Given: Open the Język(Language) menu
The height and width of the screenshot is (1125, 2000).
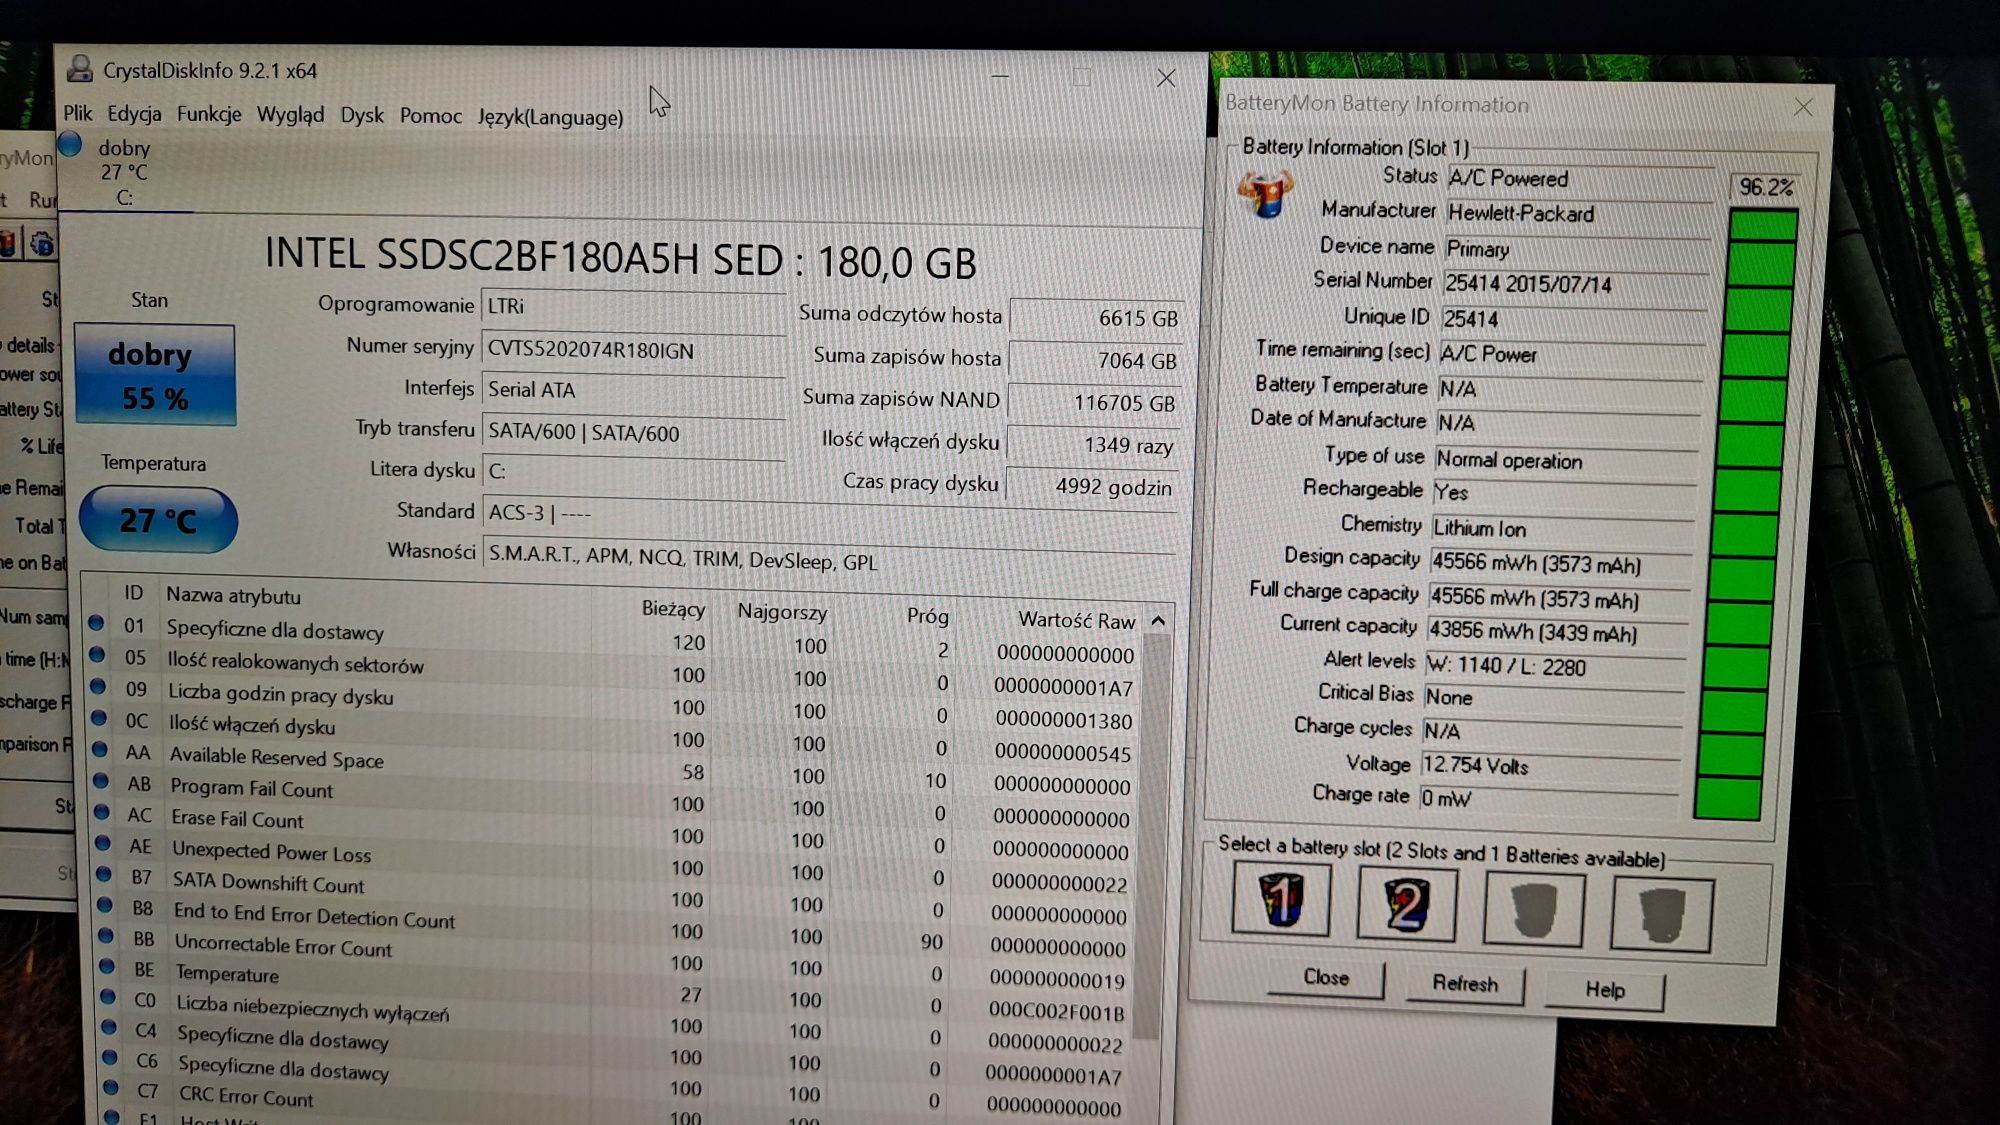Looking at the screenshot, I should click(550, 117).
